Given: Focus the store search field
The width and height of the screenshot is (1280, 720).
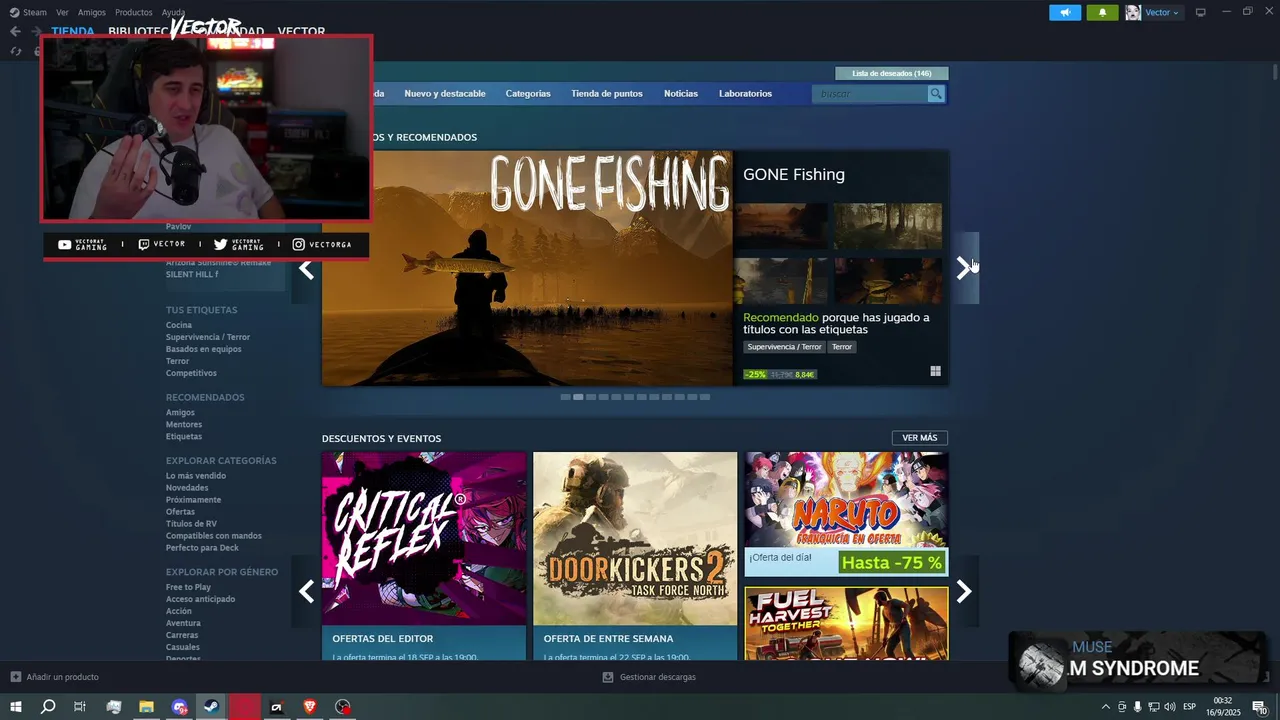Looking at the screenshot, I should [872, 94].
